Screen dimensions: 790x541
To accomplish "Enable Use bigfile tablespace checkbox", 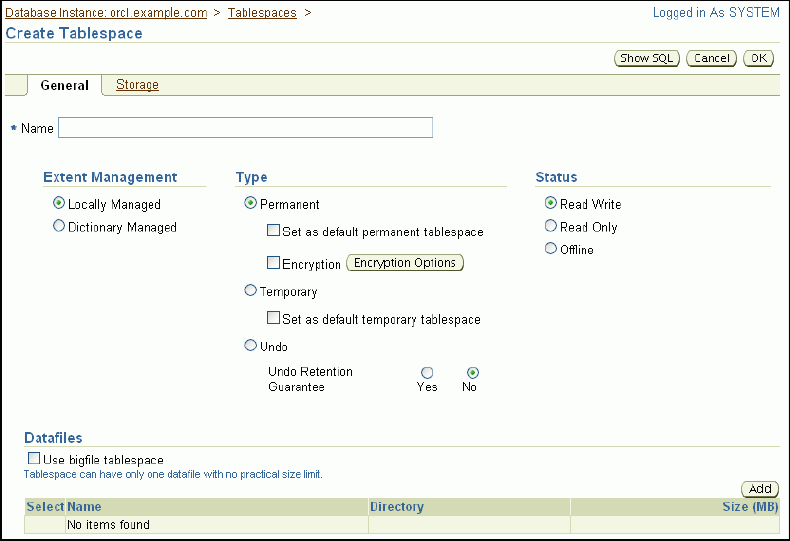I will [35, 459].
